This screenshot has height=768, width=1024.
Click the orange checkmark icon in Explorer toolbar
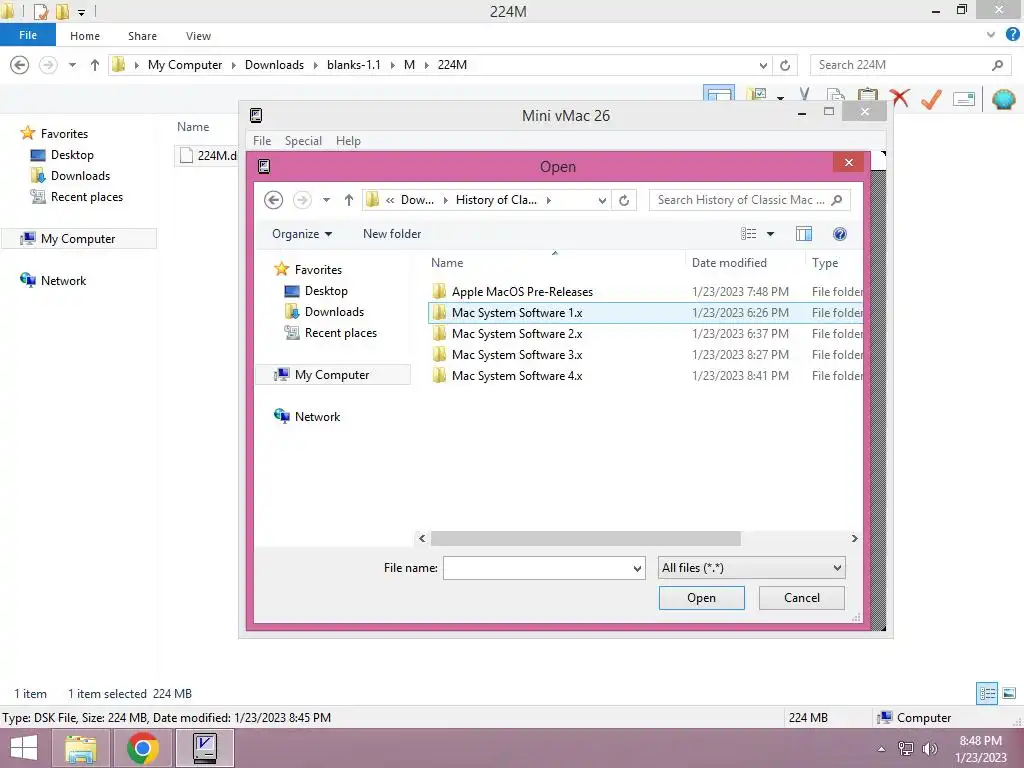[x=931, y=99]
